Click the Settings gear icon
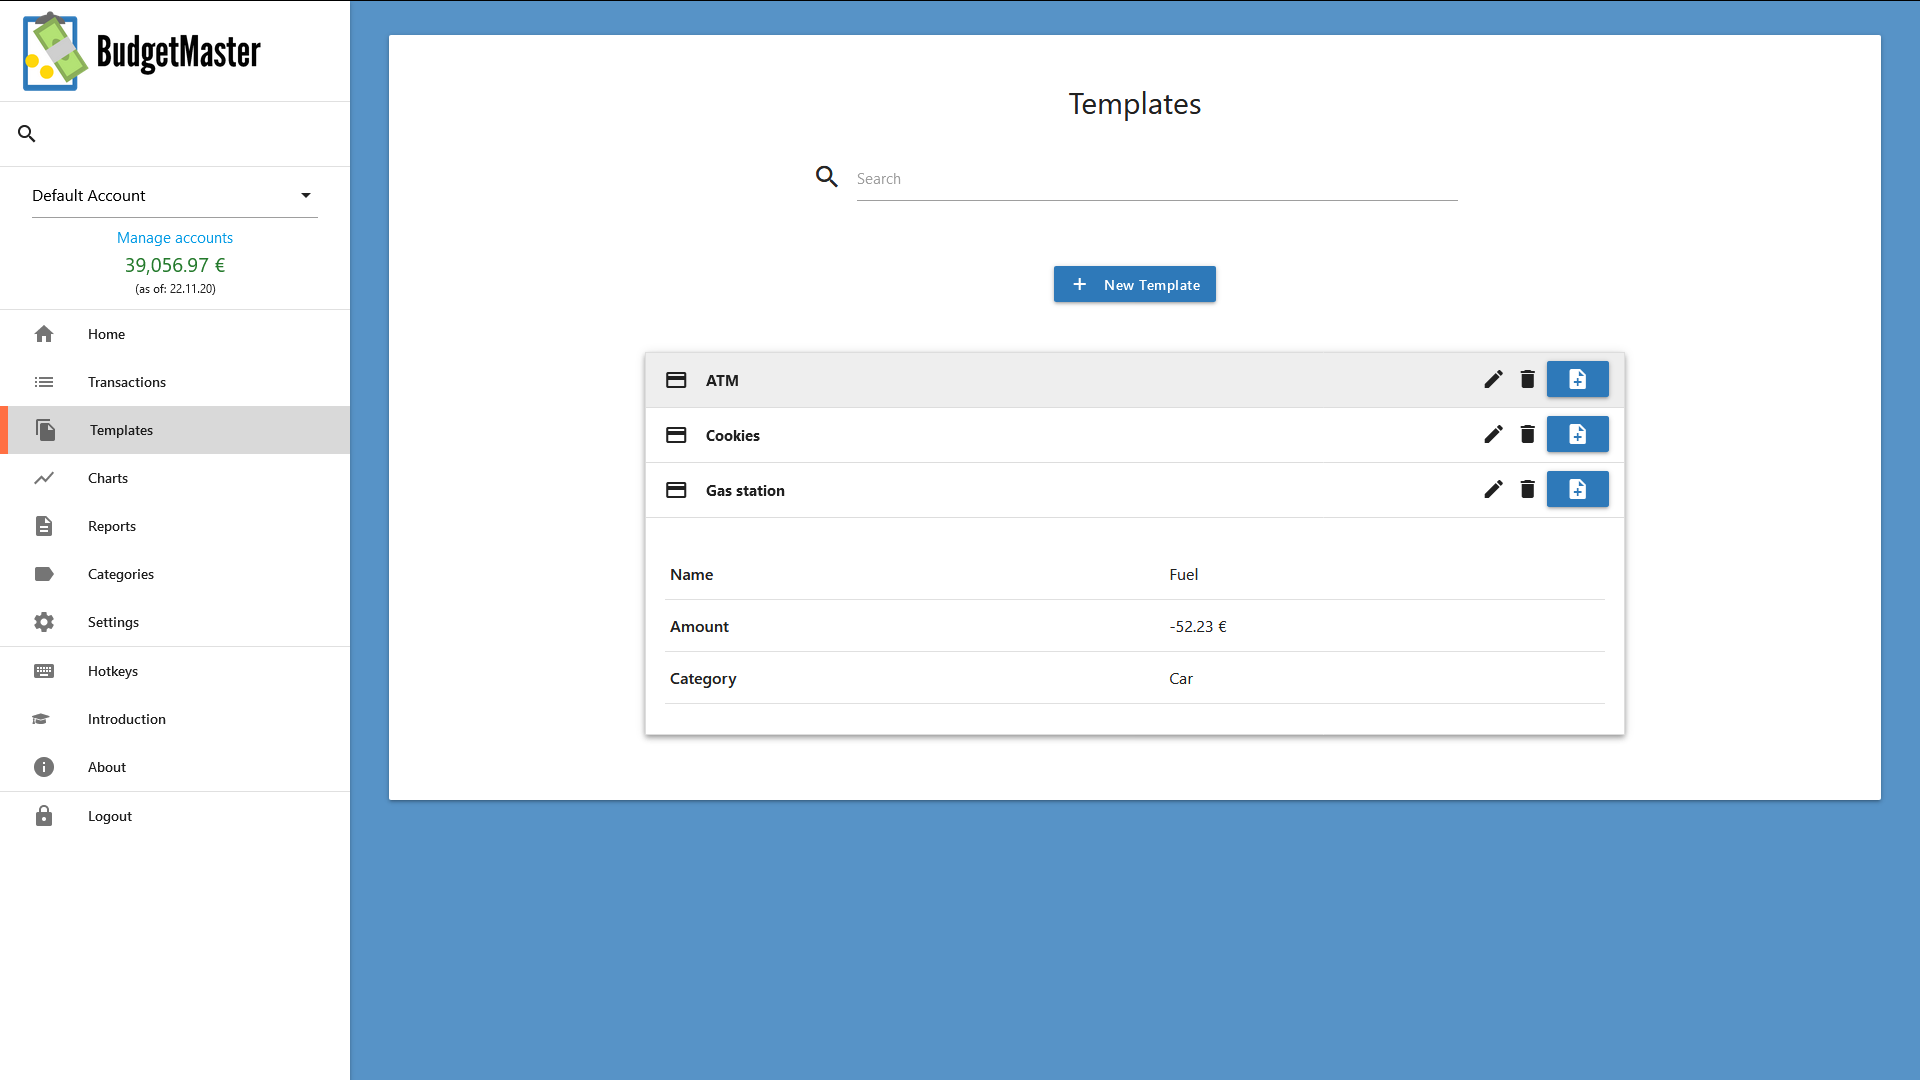The width and height of the screenshot is (1920, 1080). 44,622
